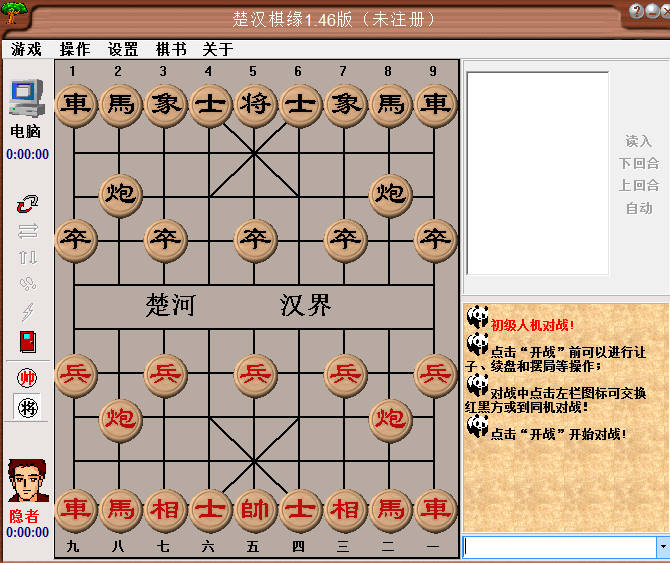Select the black center 卒 on file 5
The height and width of the screenshot is (563, 670).
[x=255, y=240]
